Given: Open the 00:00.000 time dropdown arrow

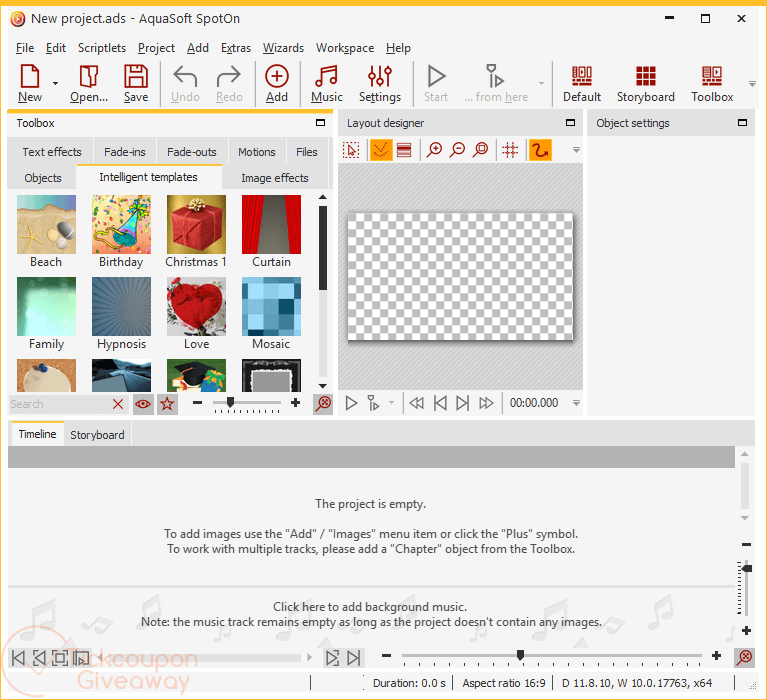Looking at the screenshot, I should [x=576, y=403].
